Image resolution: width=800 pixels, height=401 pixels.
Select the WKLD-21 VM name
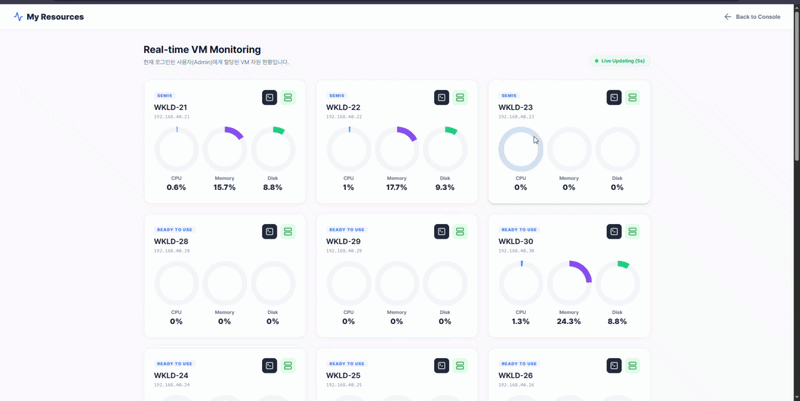[x=170, y=107]
